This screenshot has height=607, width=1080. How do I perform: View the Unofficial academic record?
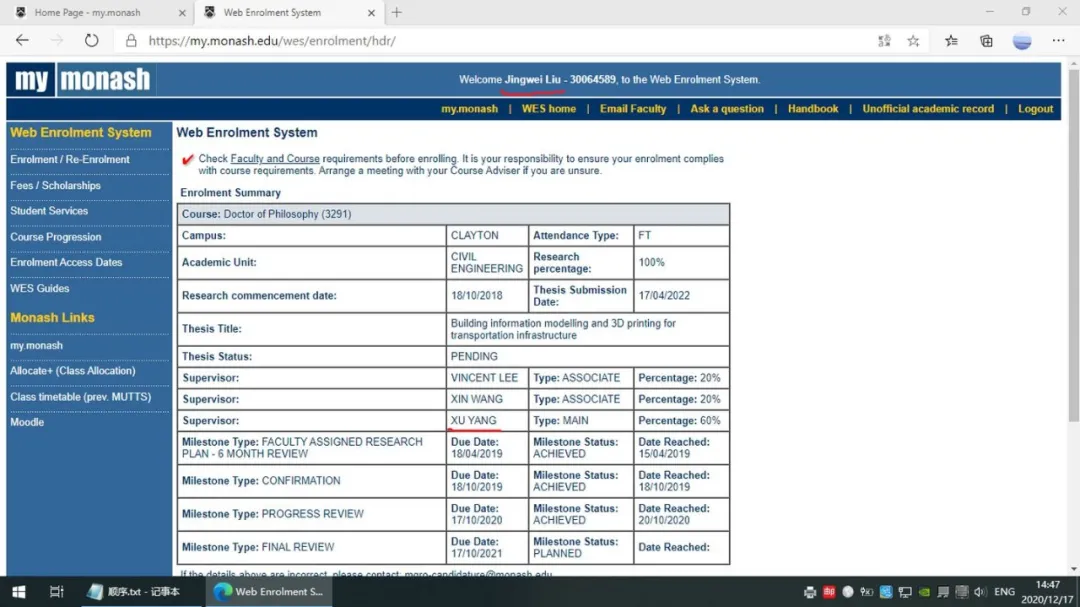(x=928, y=109)
